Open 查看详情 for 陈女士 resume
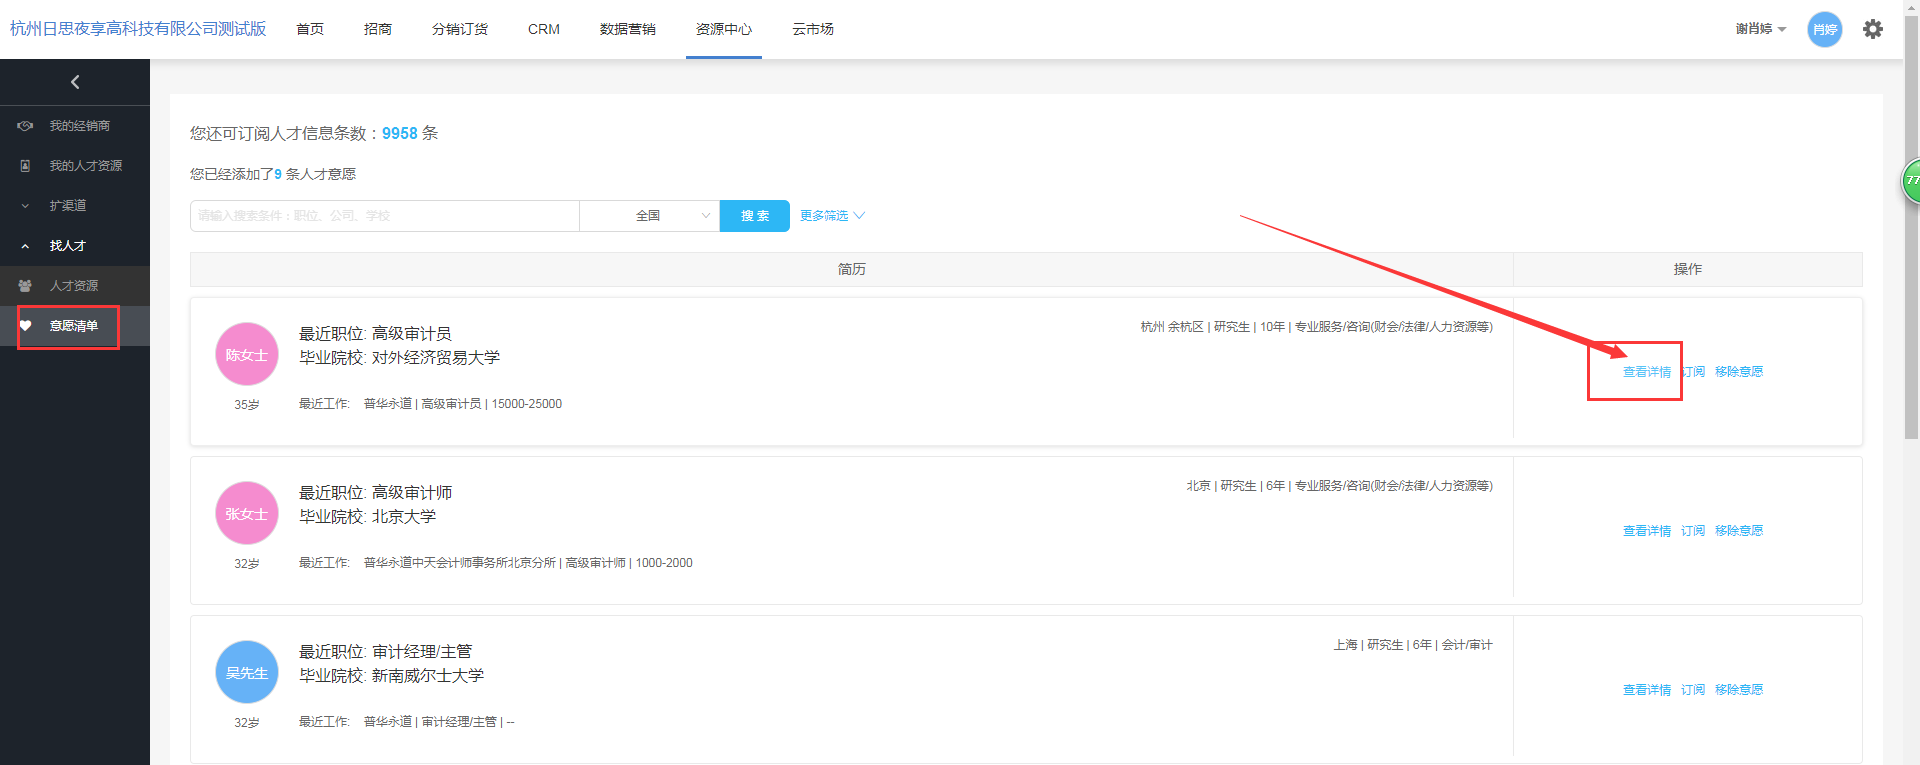Image resolution: width=1920 pixels, height=765 pixels. 1646,372
